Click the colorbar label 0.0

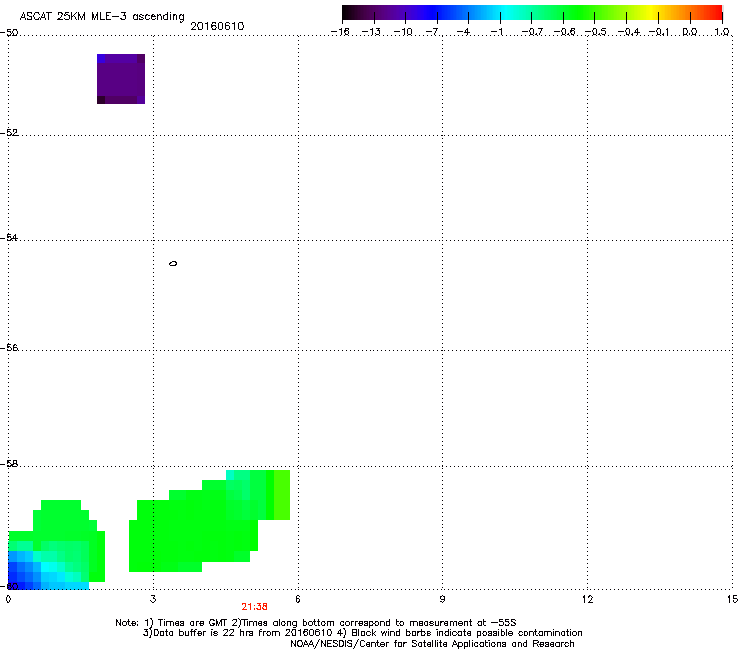[x=690, y=32]
